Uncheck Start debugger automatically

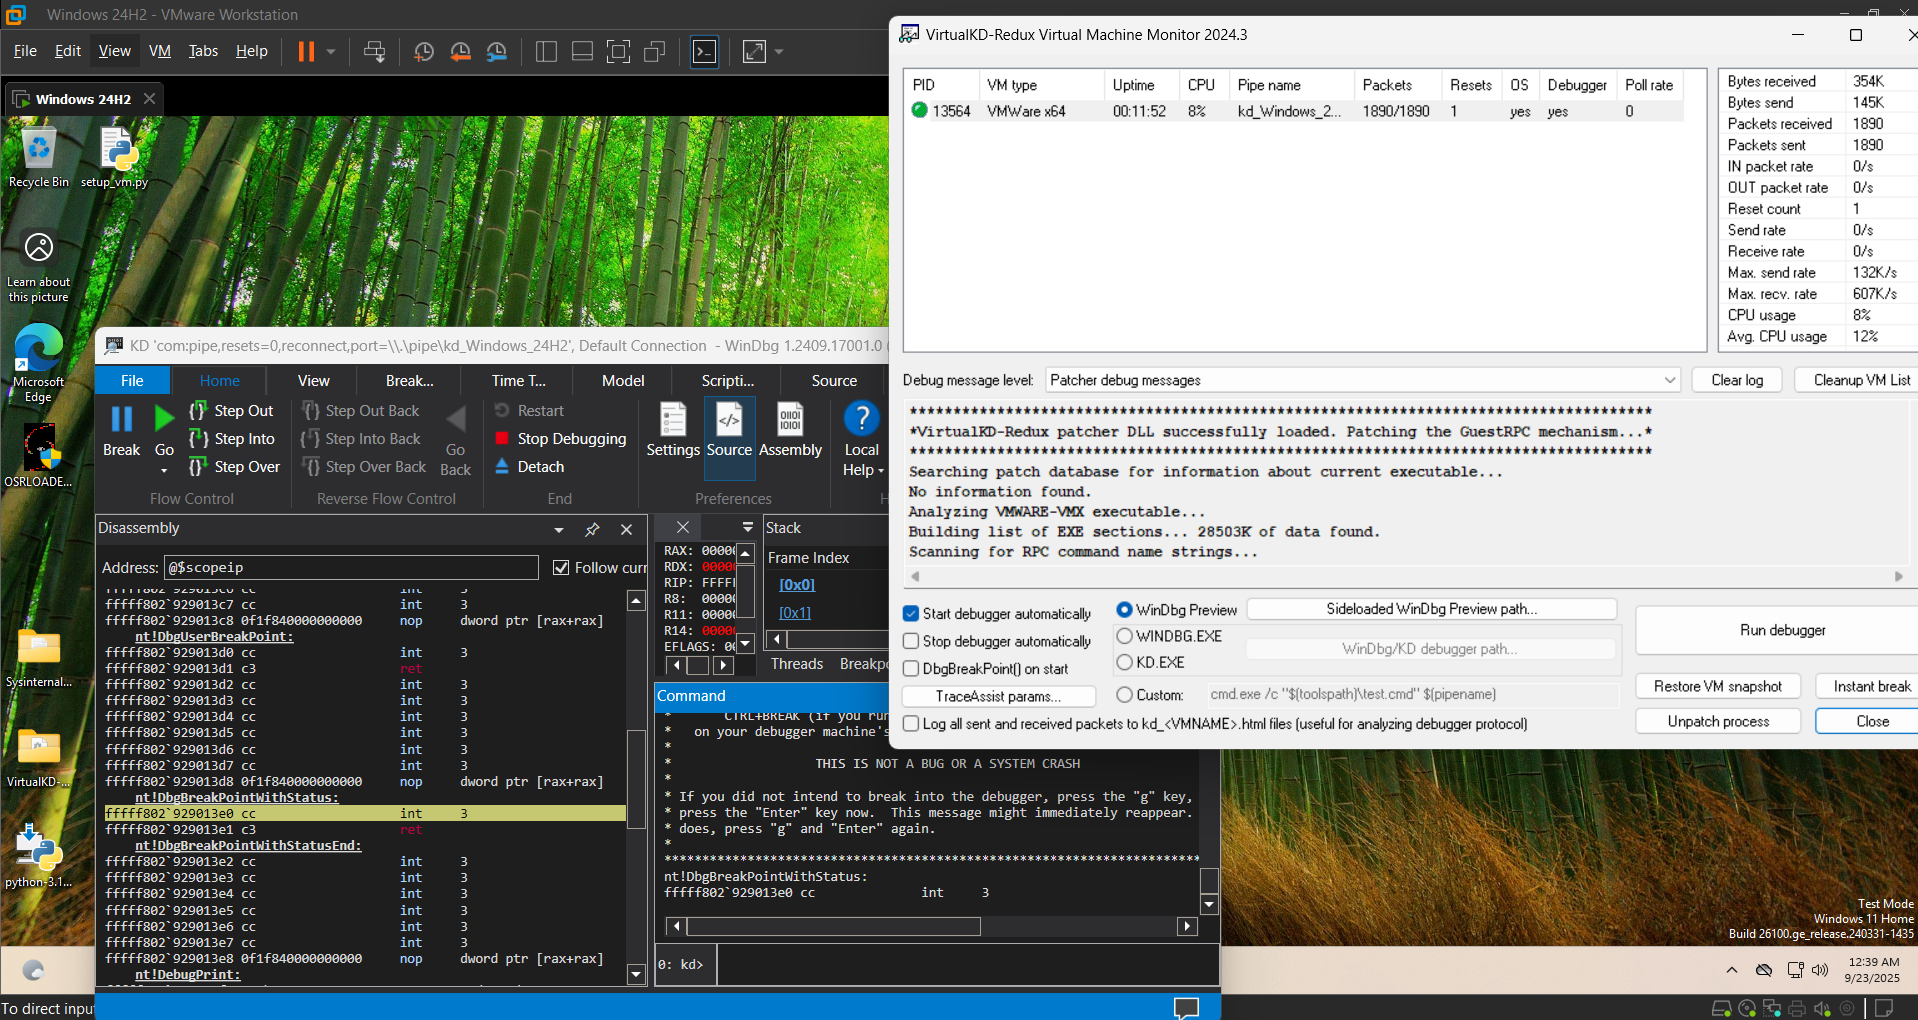pos(911,614)
